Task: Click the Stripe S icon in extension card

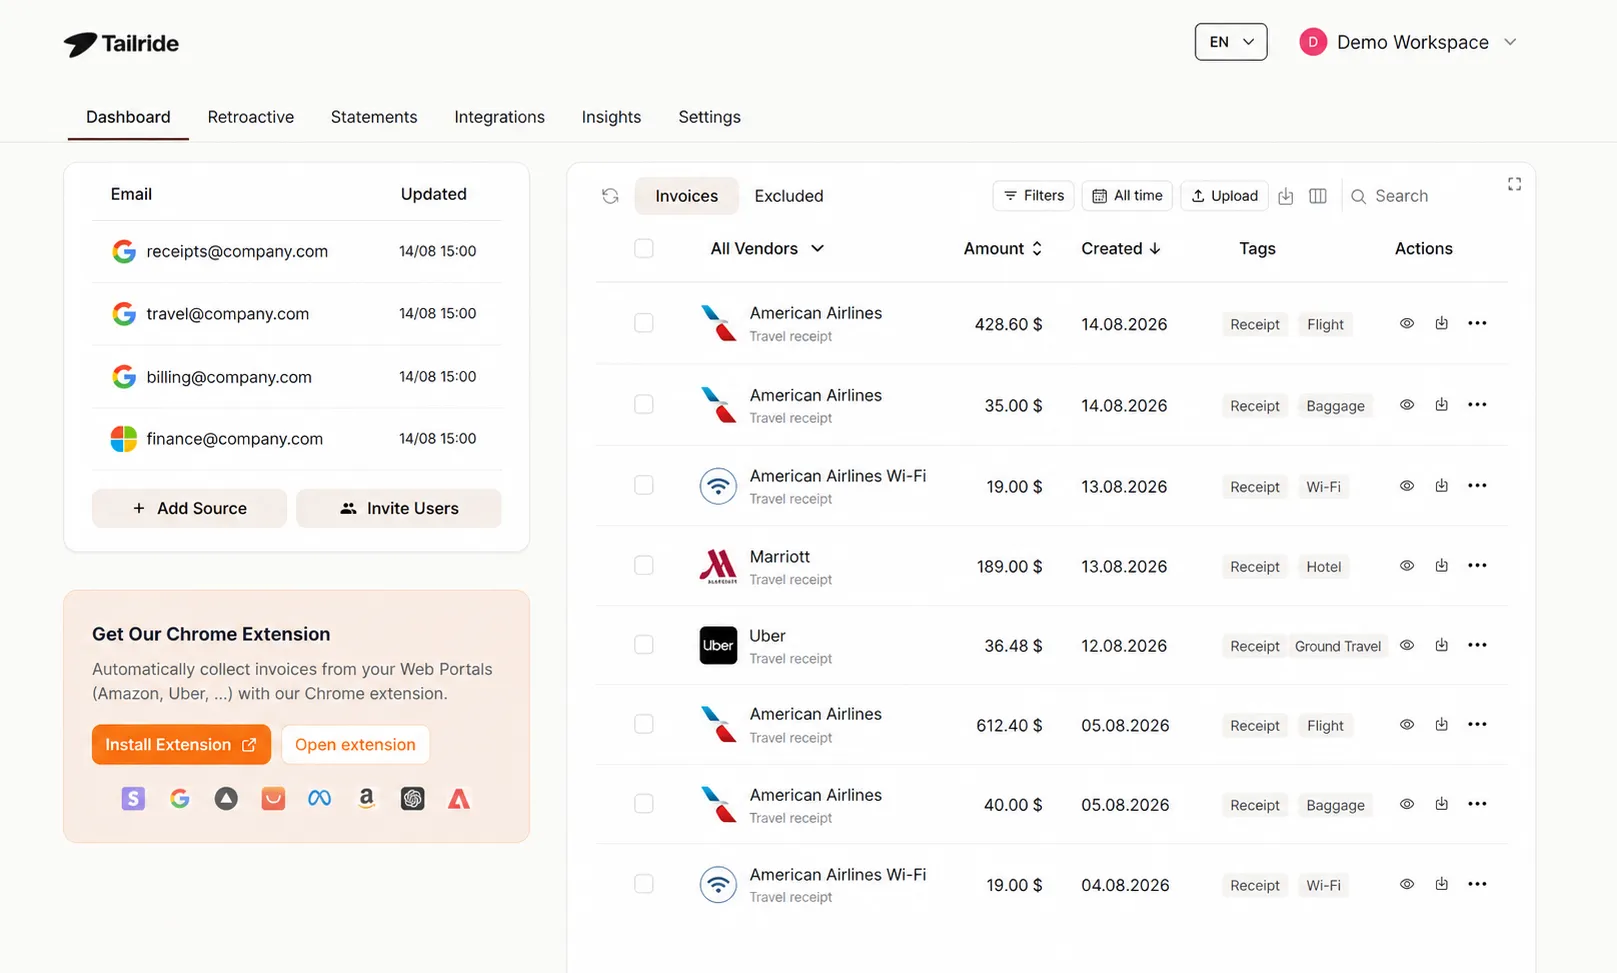Action: click(133, 798)
